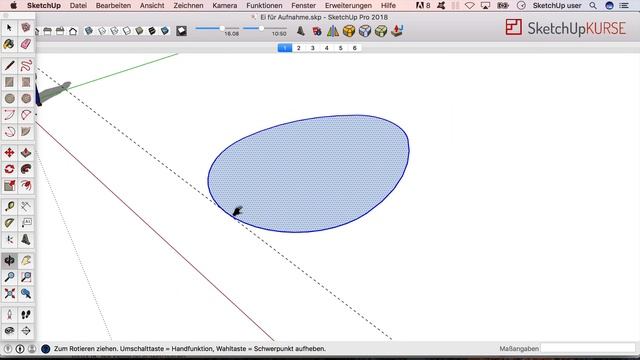Activate the Move tool with red arrows
This screenshot has height=360, width=640.
[9, 153]
